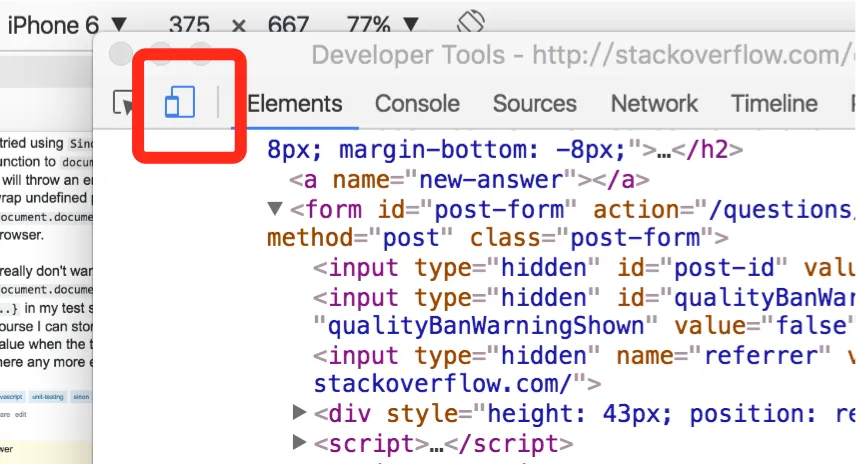856x464 pixels.
Task: Set the viewport height field 667
Action: click(x=288, y=25)
